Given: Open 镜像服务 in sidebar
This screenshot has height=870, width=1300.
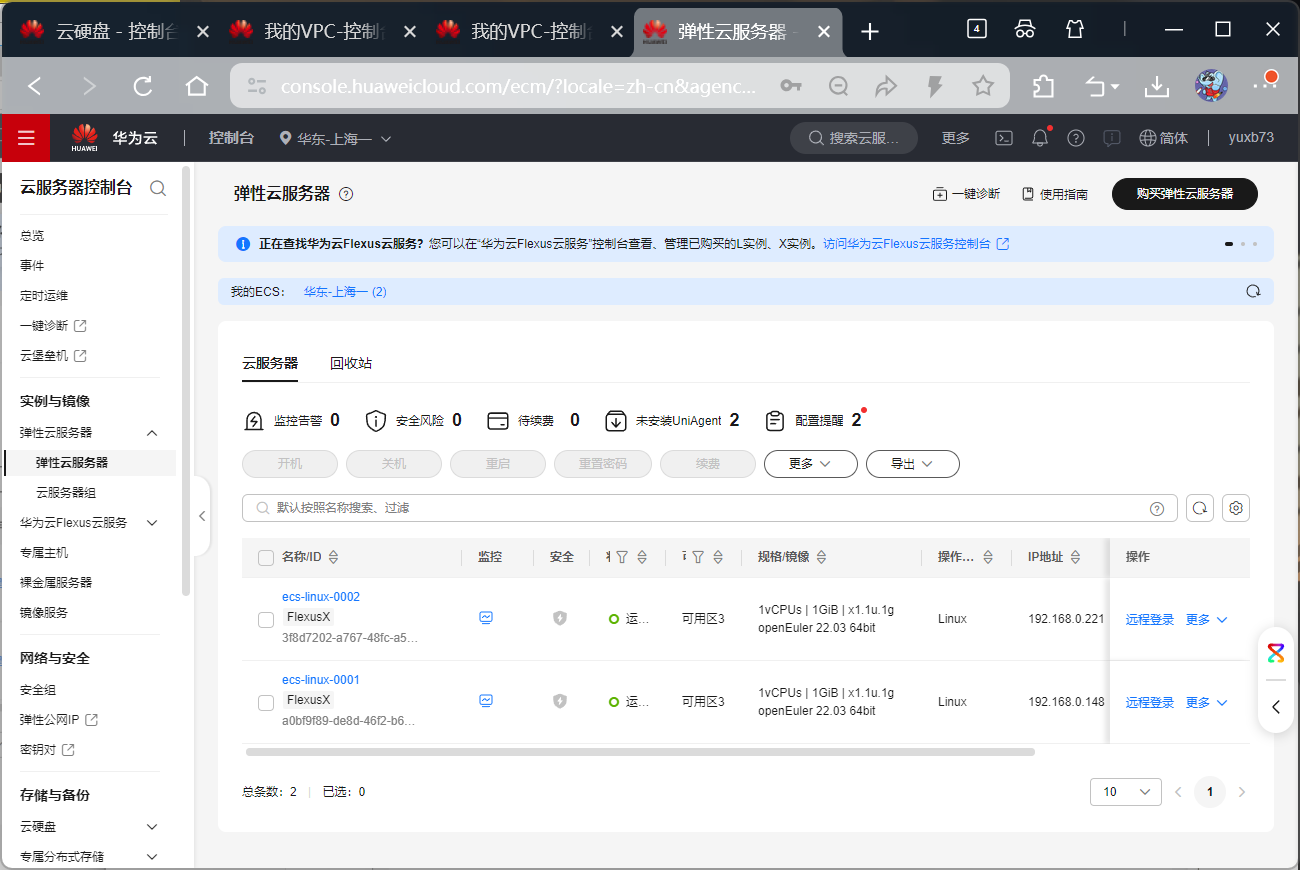Looking at the screenshot, I should click(x=44, y=613).
